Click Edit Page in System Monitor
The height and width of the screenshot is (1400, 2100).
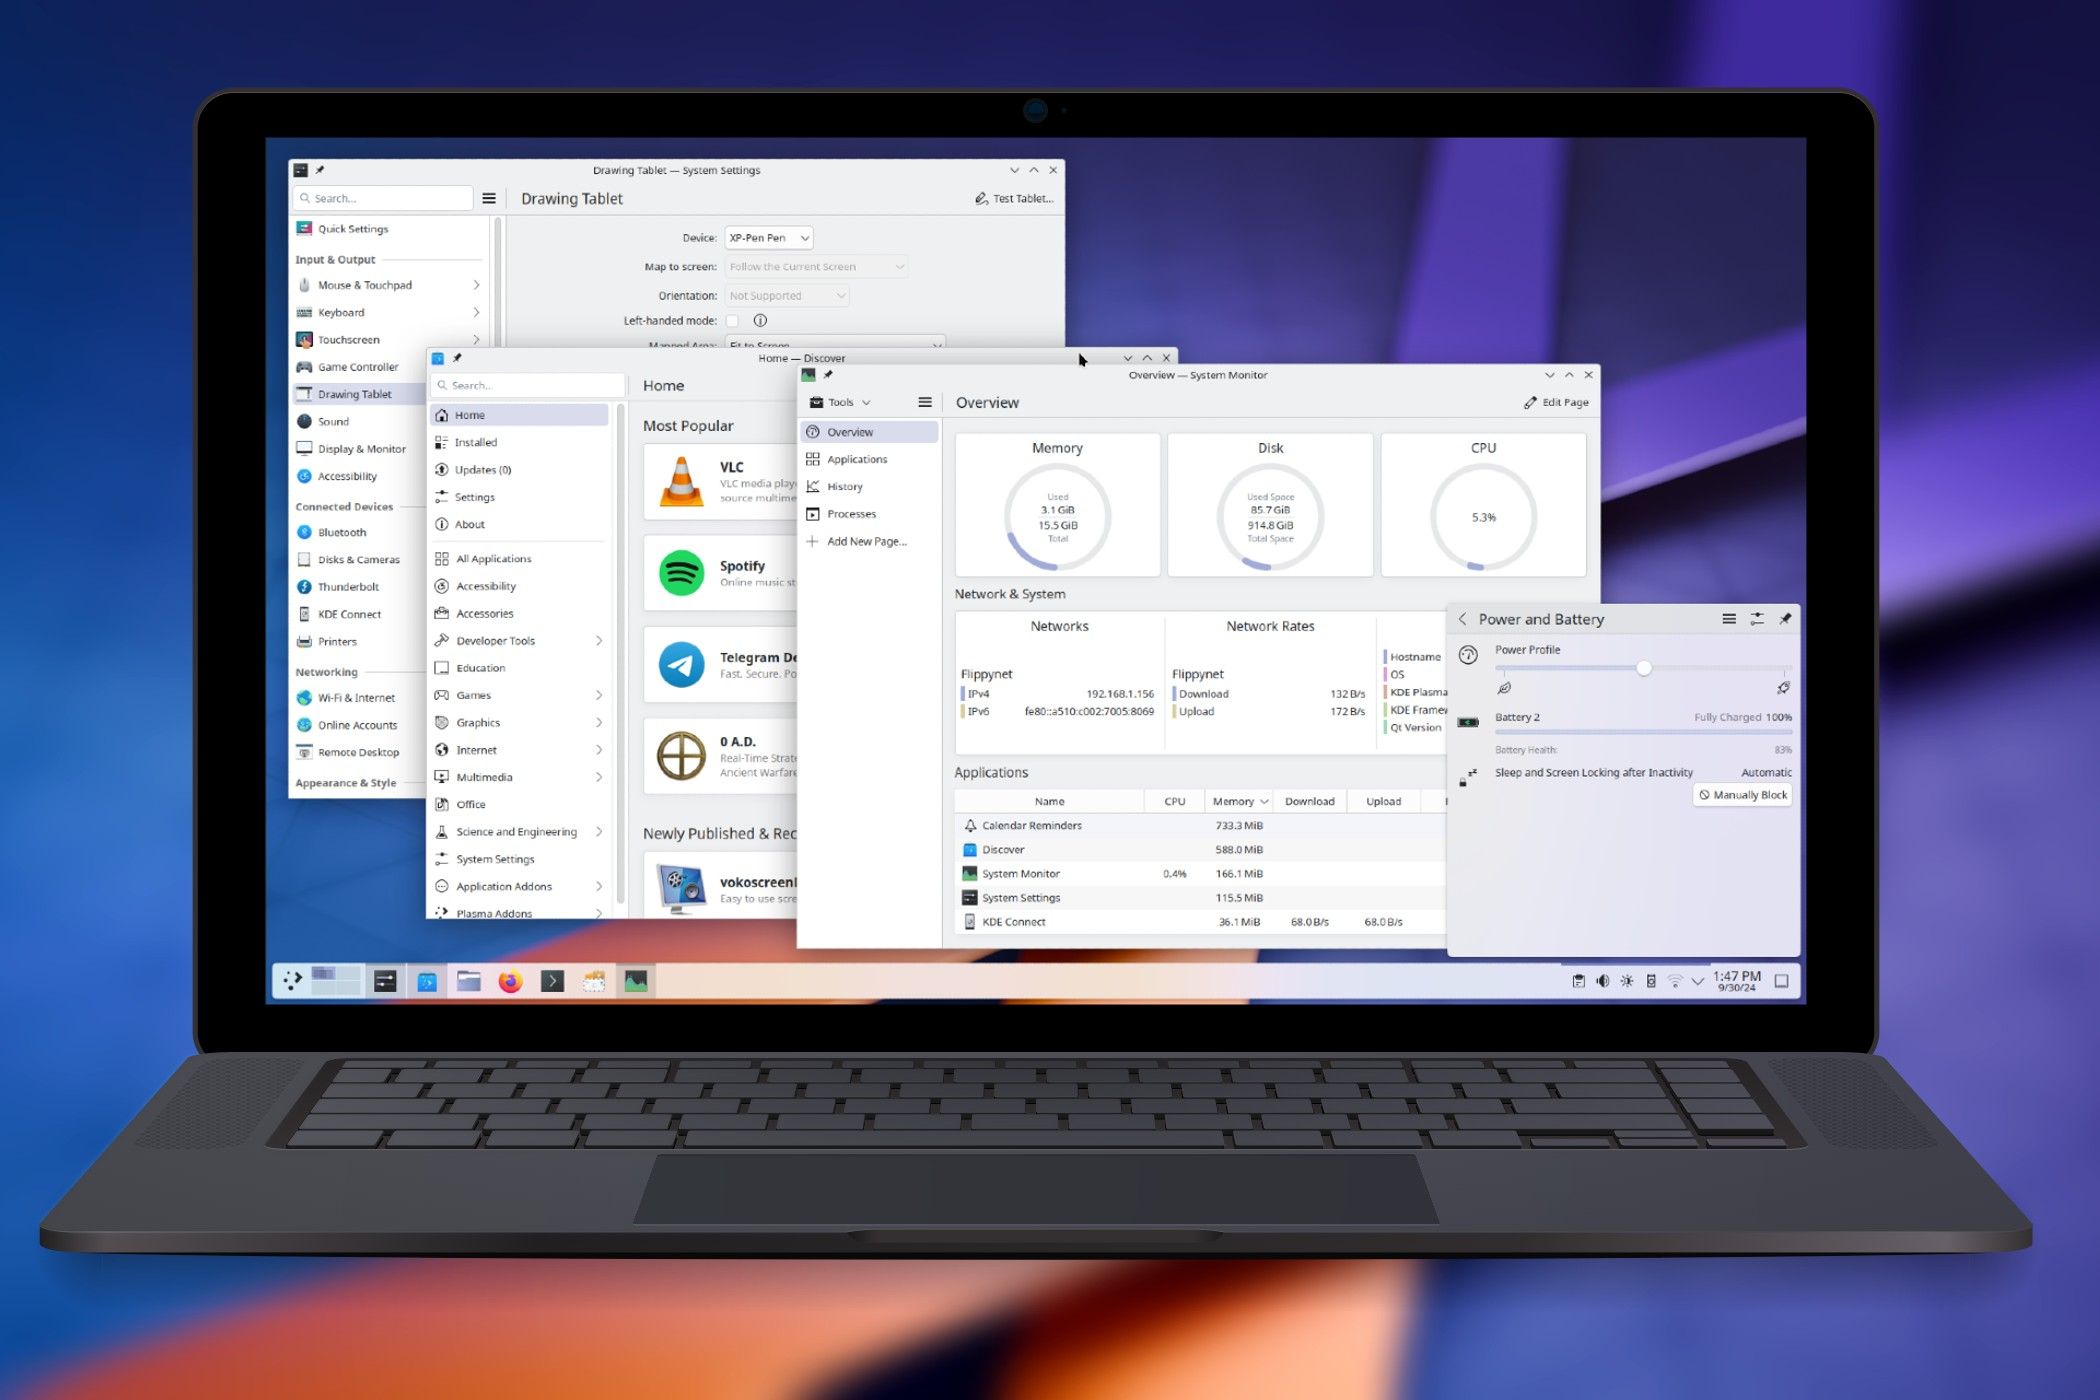point(1556,402)
